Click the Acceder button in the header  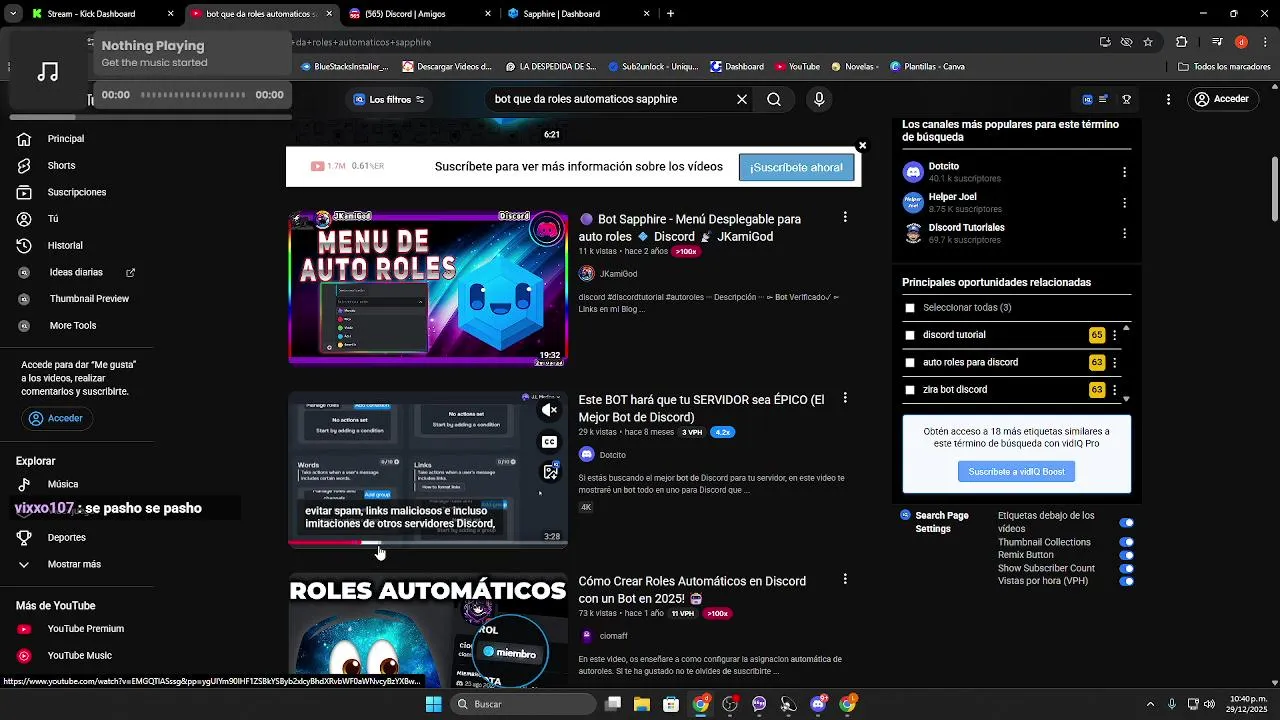1221,99
